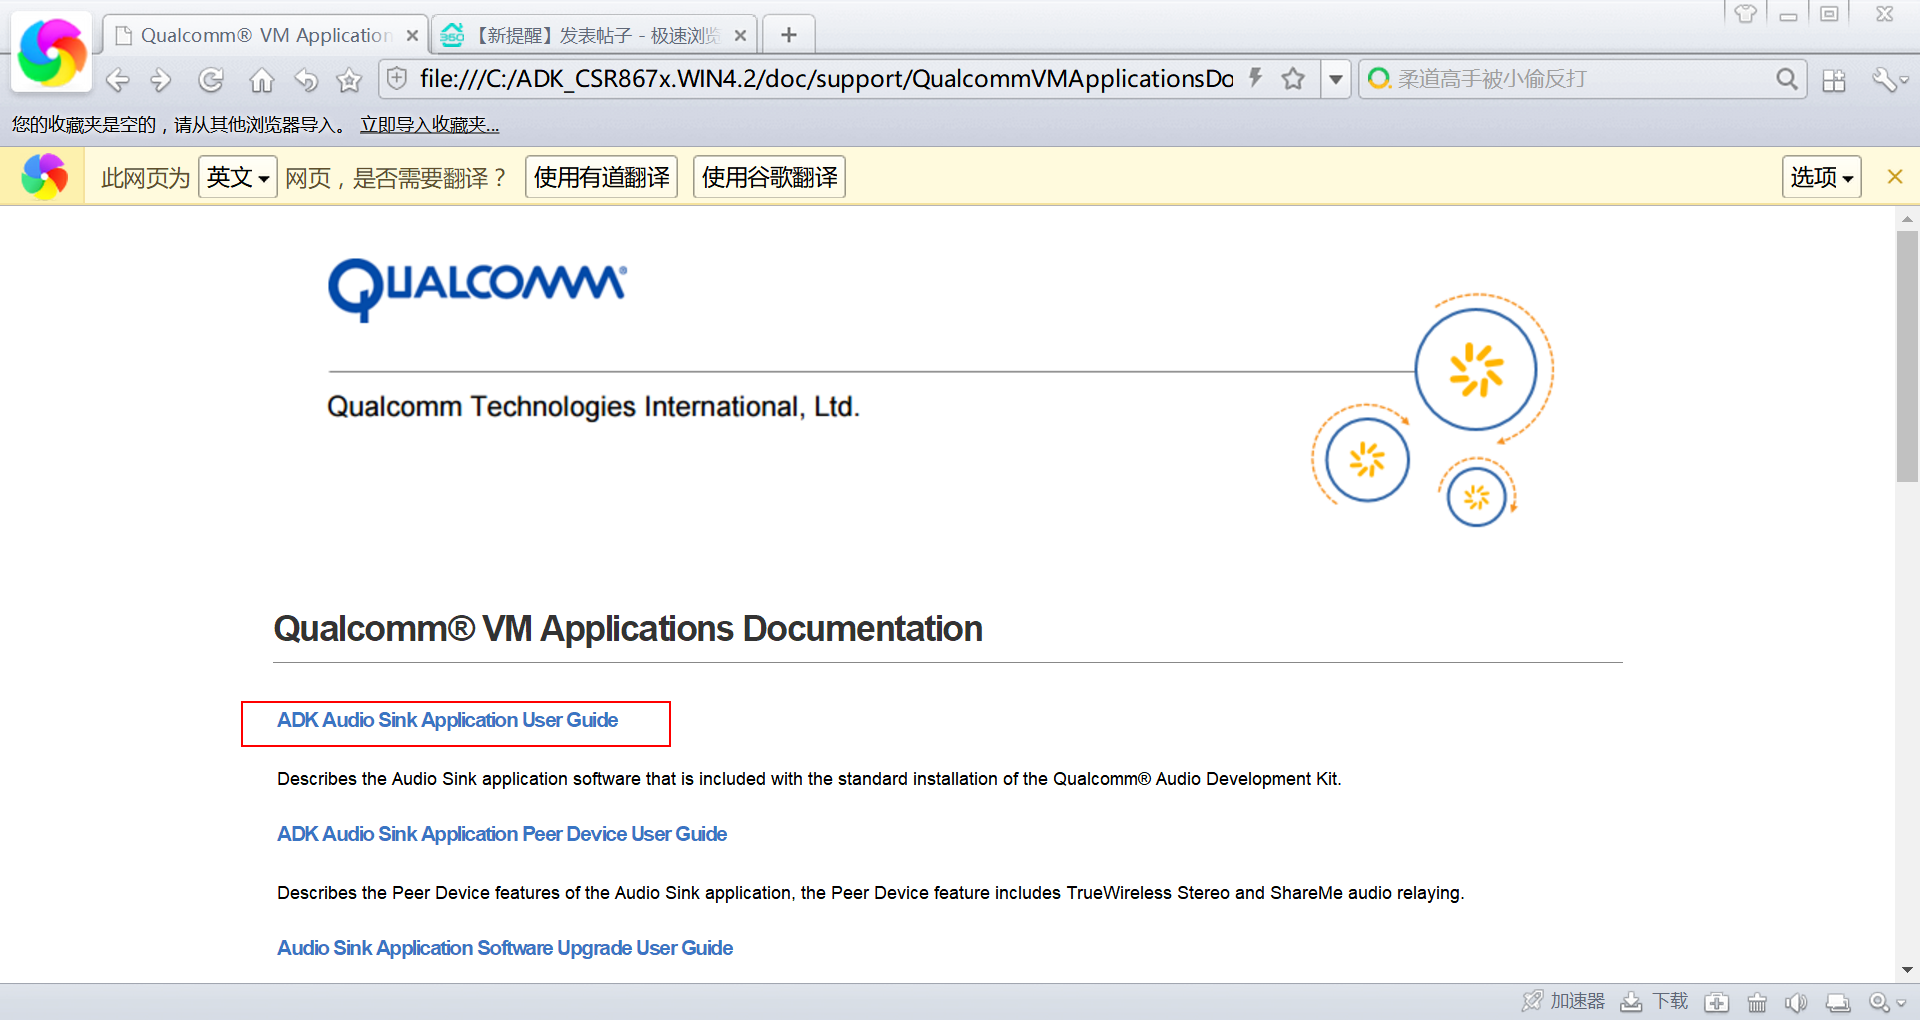This screenshot has height=1020, width=1920.
Task: Open ADK Audio Sink Application User Guide link
Action: pyautogui.click(x=447, y=720)
